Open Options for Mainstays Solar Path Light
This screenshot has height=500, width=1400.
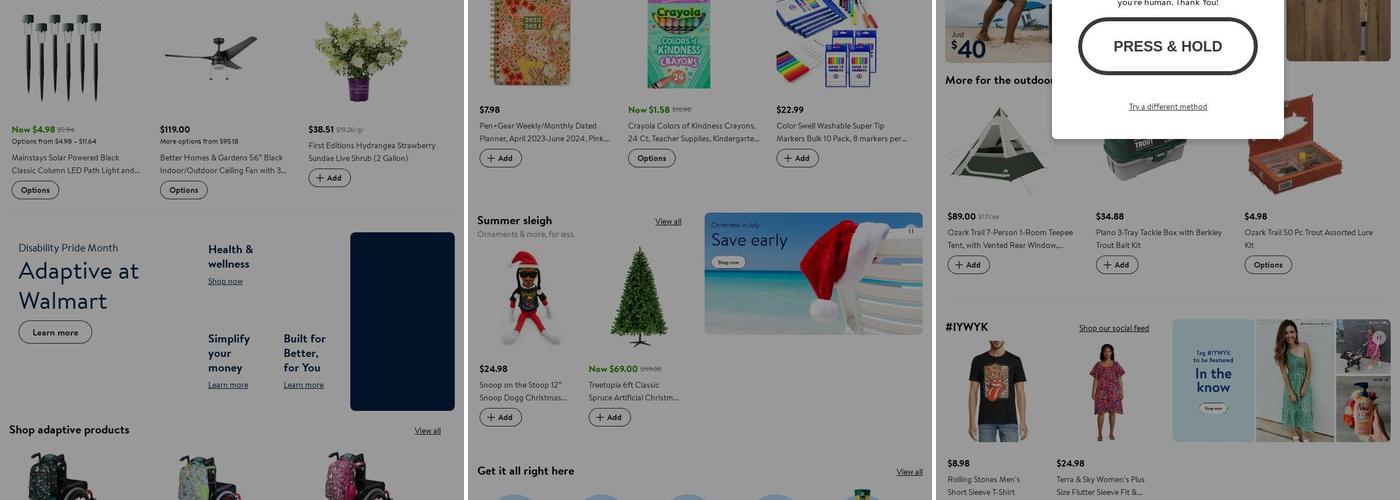click(x=35, y=190)
